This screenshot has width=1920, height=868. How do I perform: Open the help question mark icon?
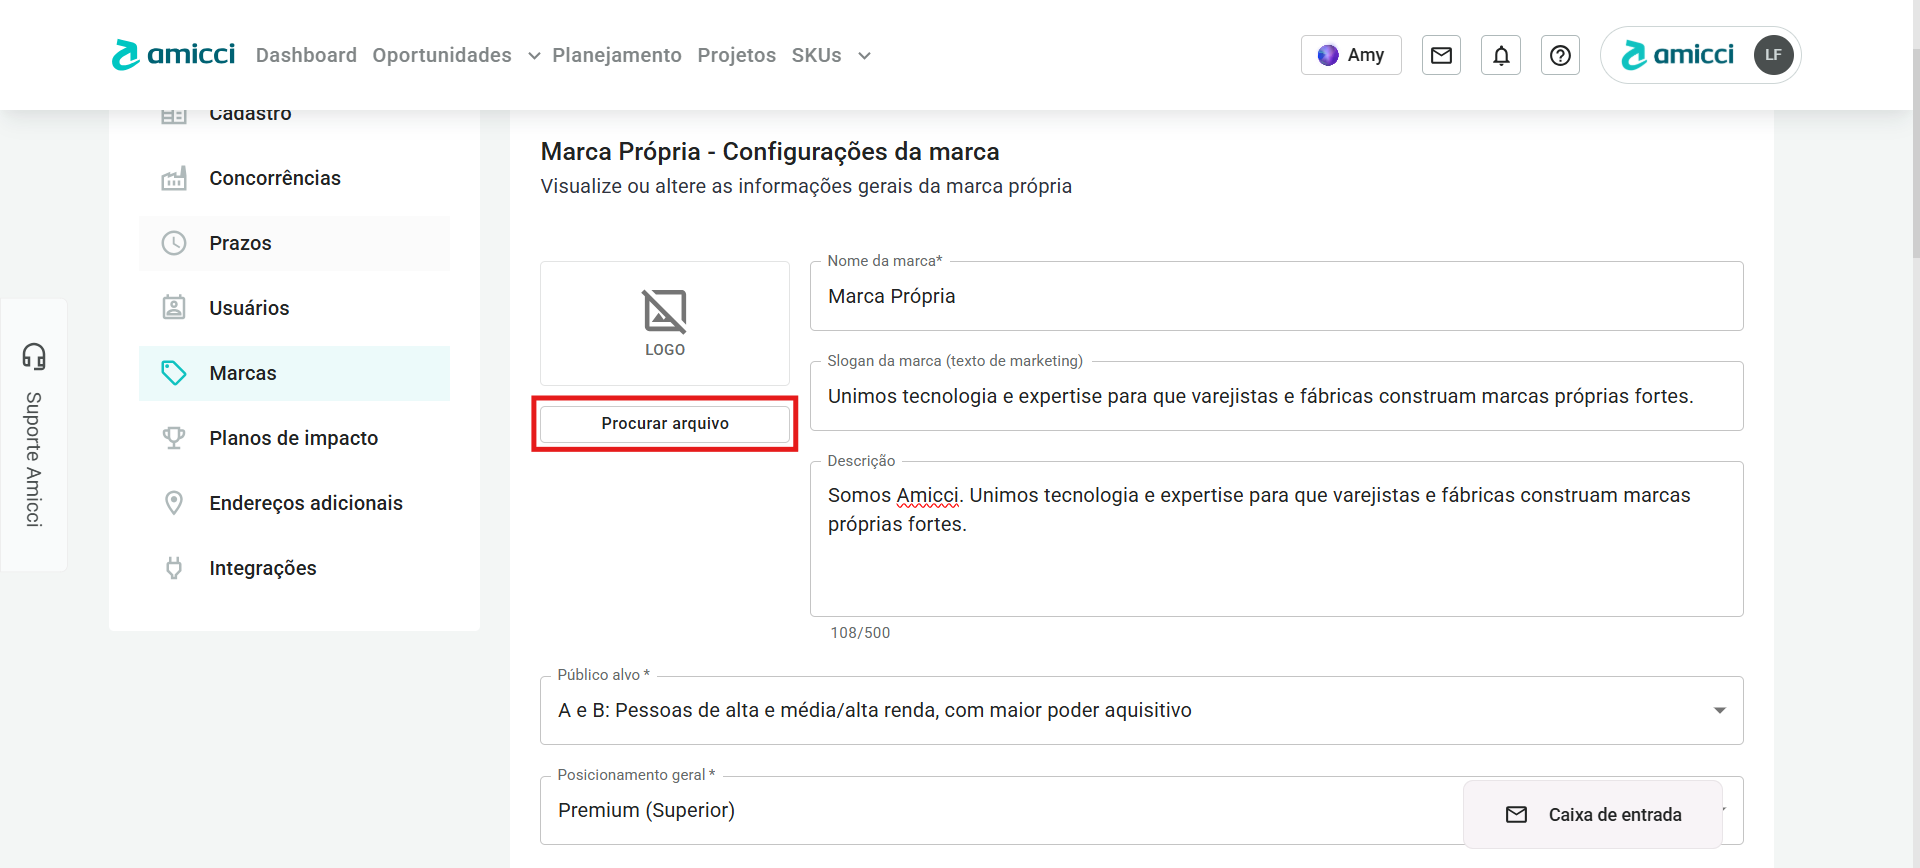(x=1560, y=55)
